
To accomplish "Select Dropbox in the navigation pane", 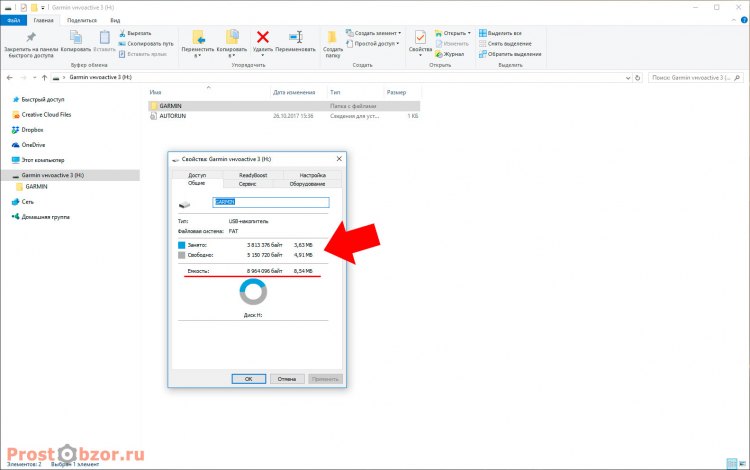I will click(x=28, y=130).
